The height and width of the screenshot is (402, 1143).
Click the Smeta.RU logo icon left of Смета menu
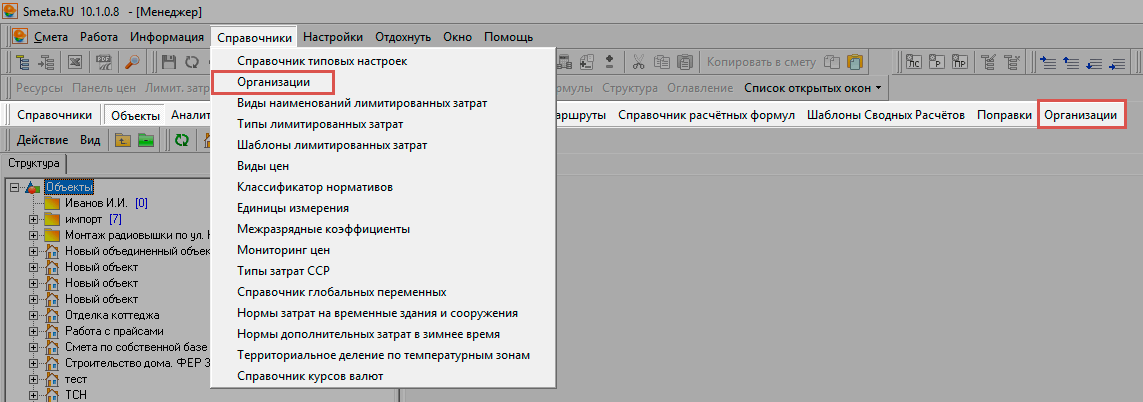coord(20,37)
